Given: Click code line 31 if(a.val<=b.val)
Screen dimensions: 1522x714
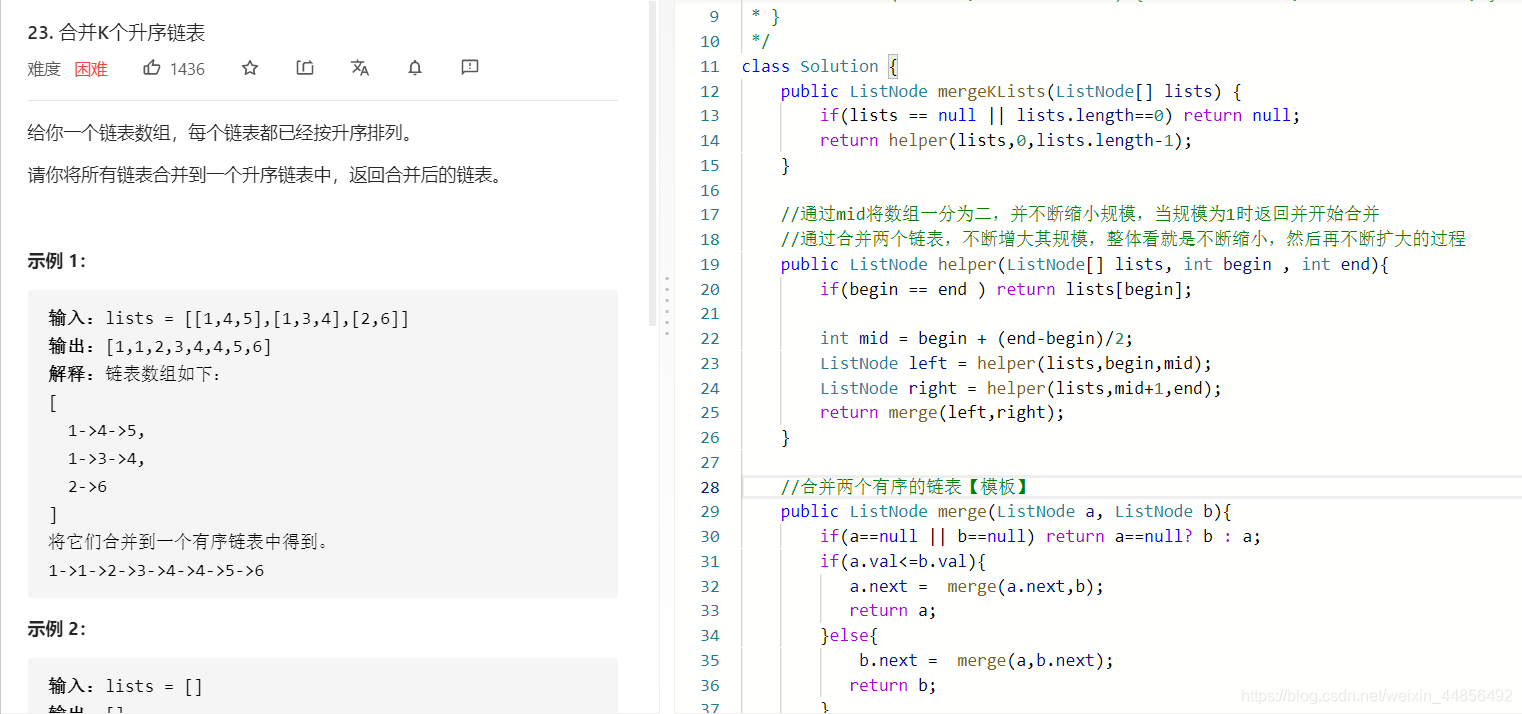Looking at the screenshot, I should (x=903, y=561).
